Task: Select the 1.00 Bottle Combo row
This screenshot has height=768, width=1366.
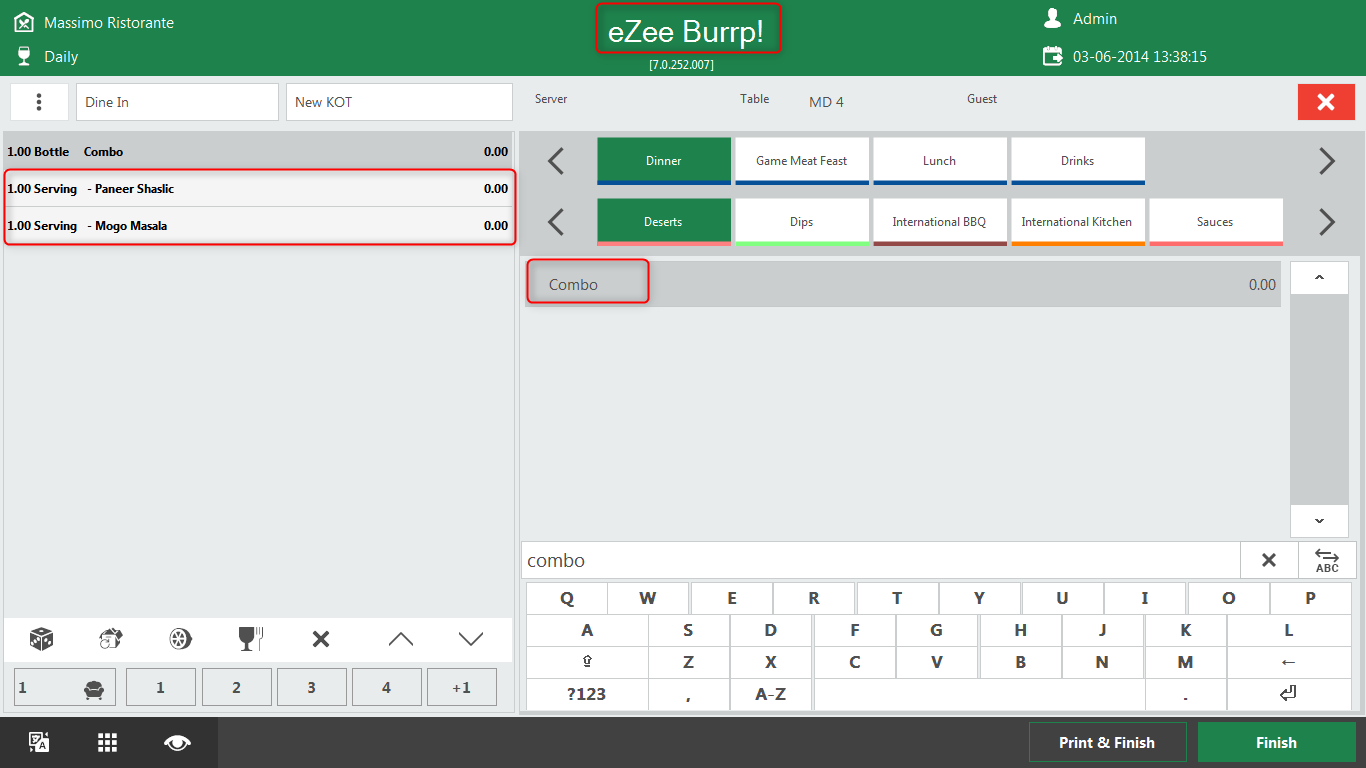Action: coord(258,152)
